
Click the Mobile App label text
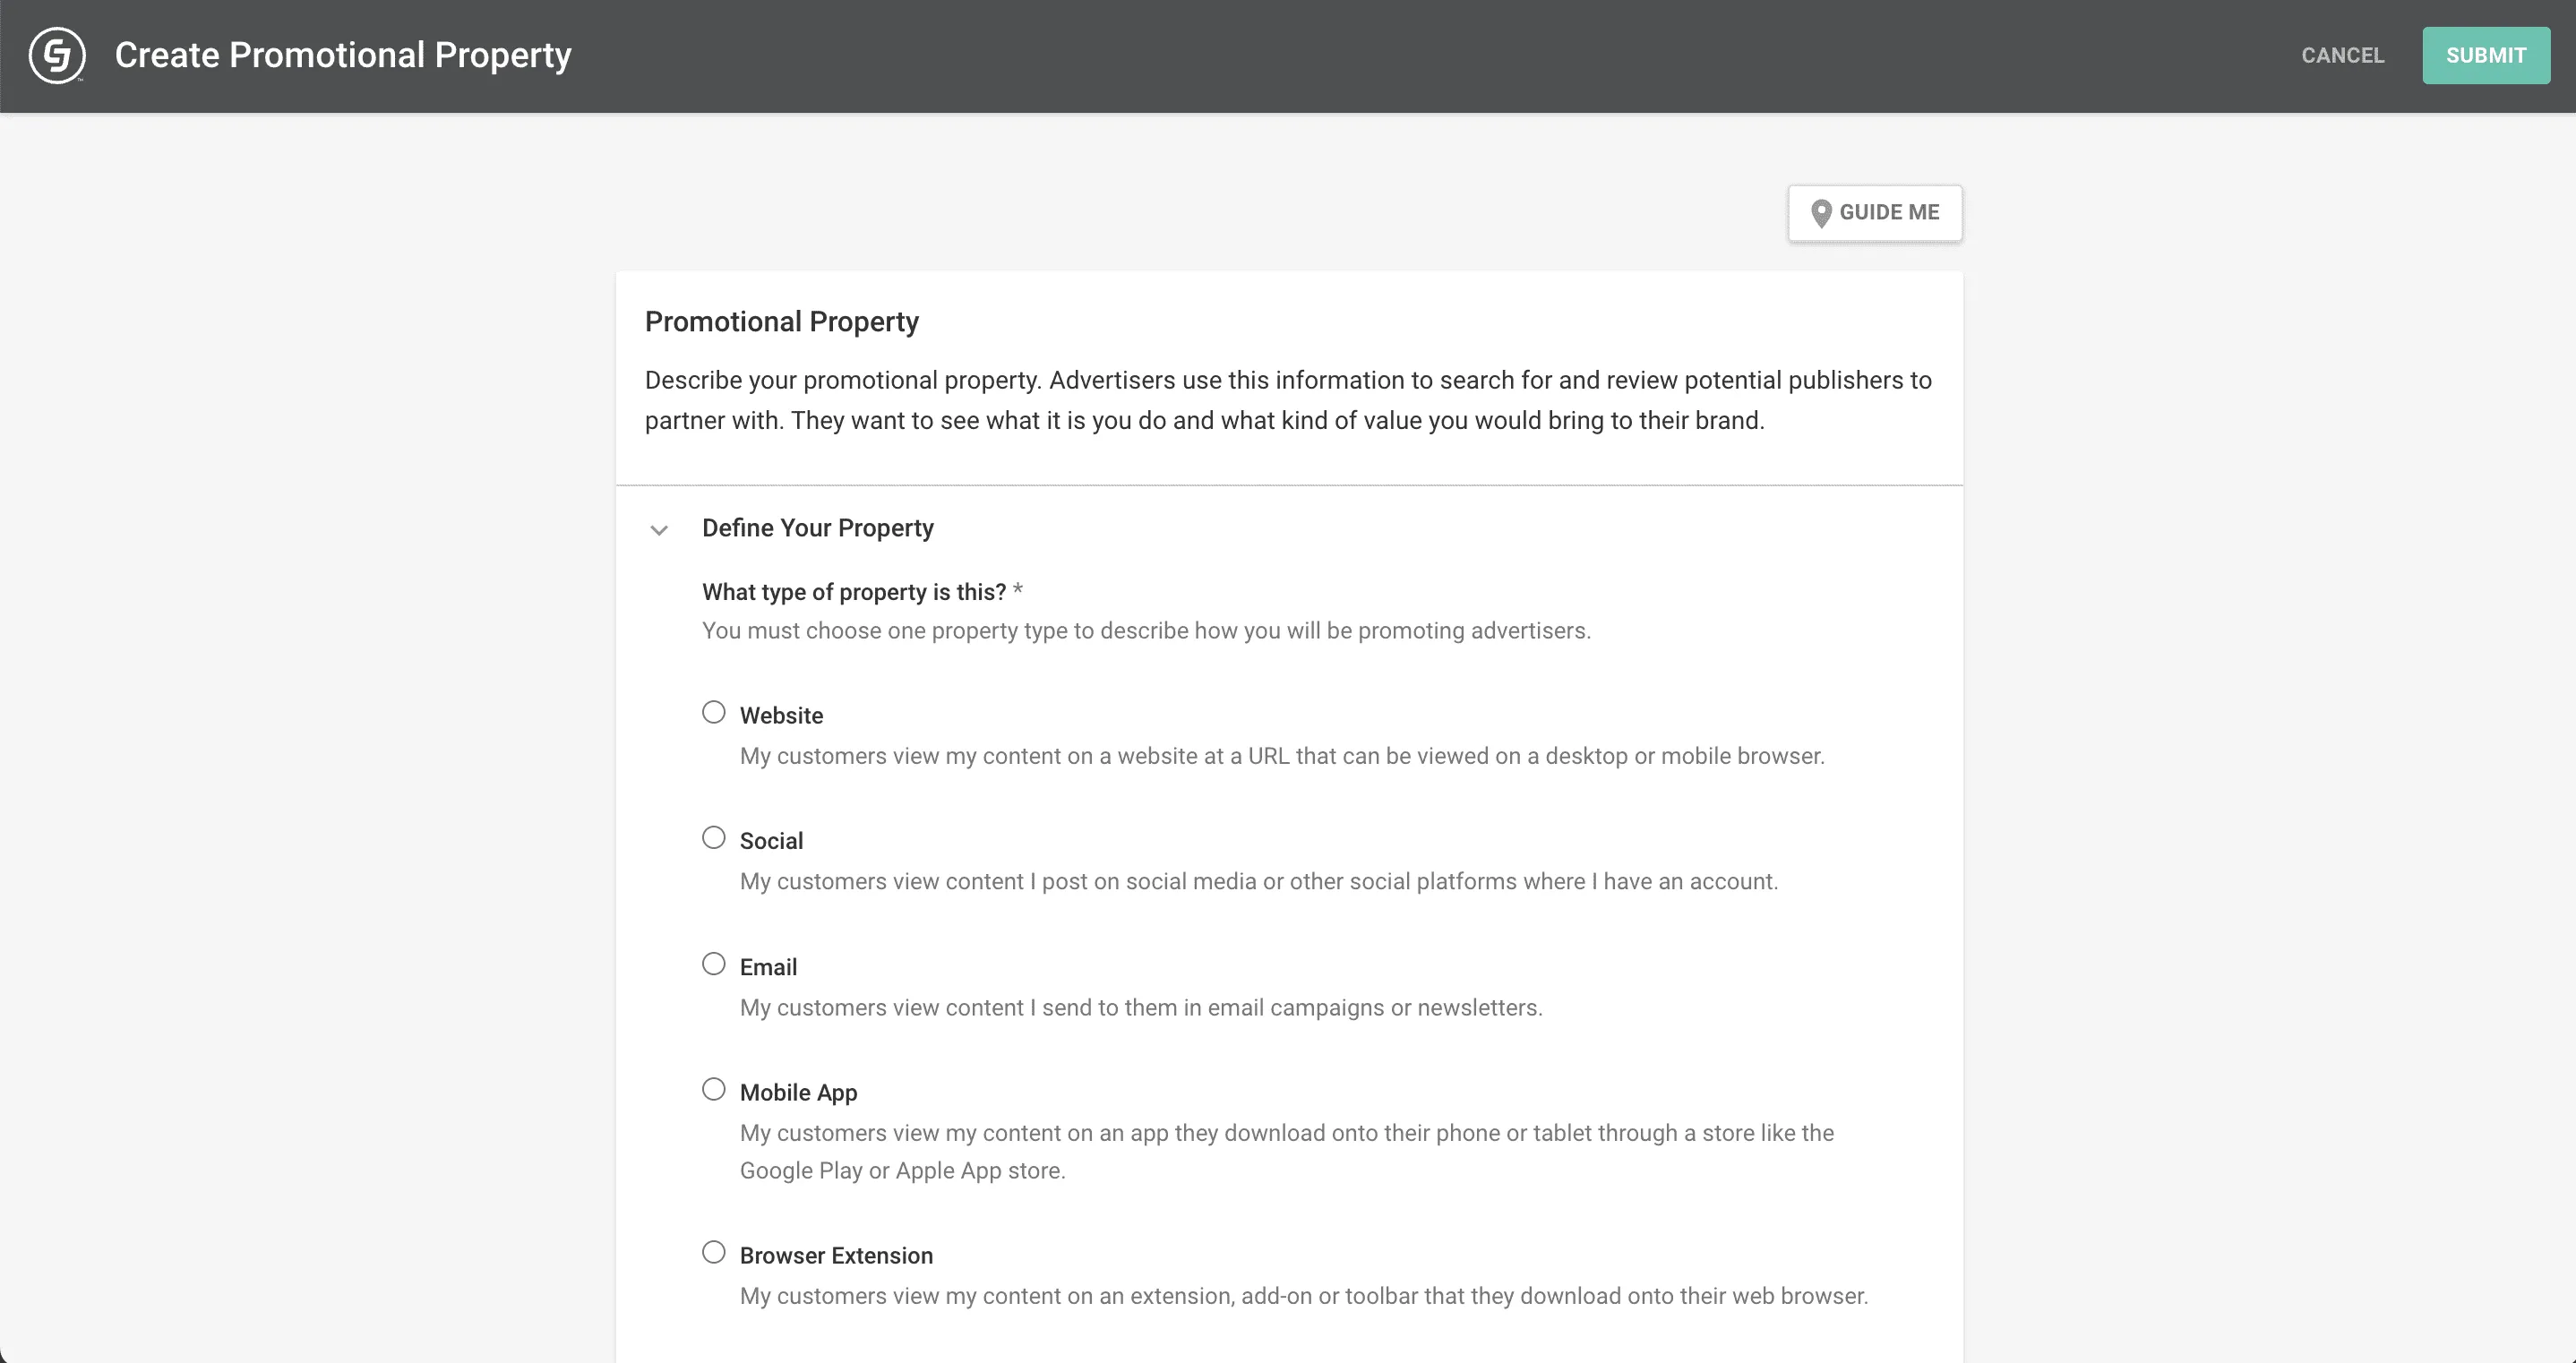798,1093
